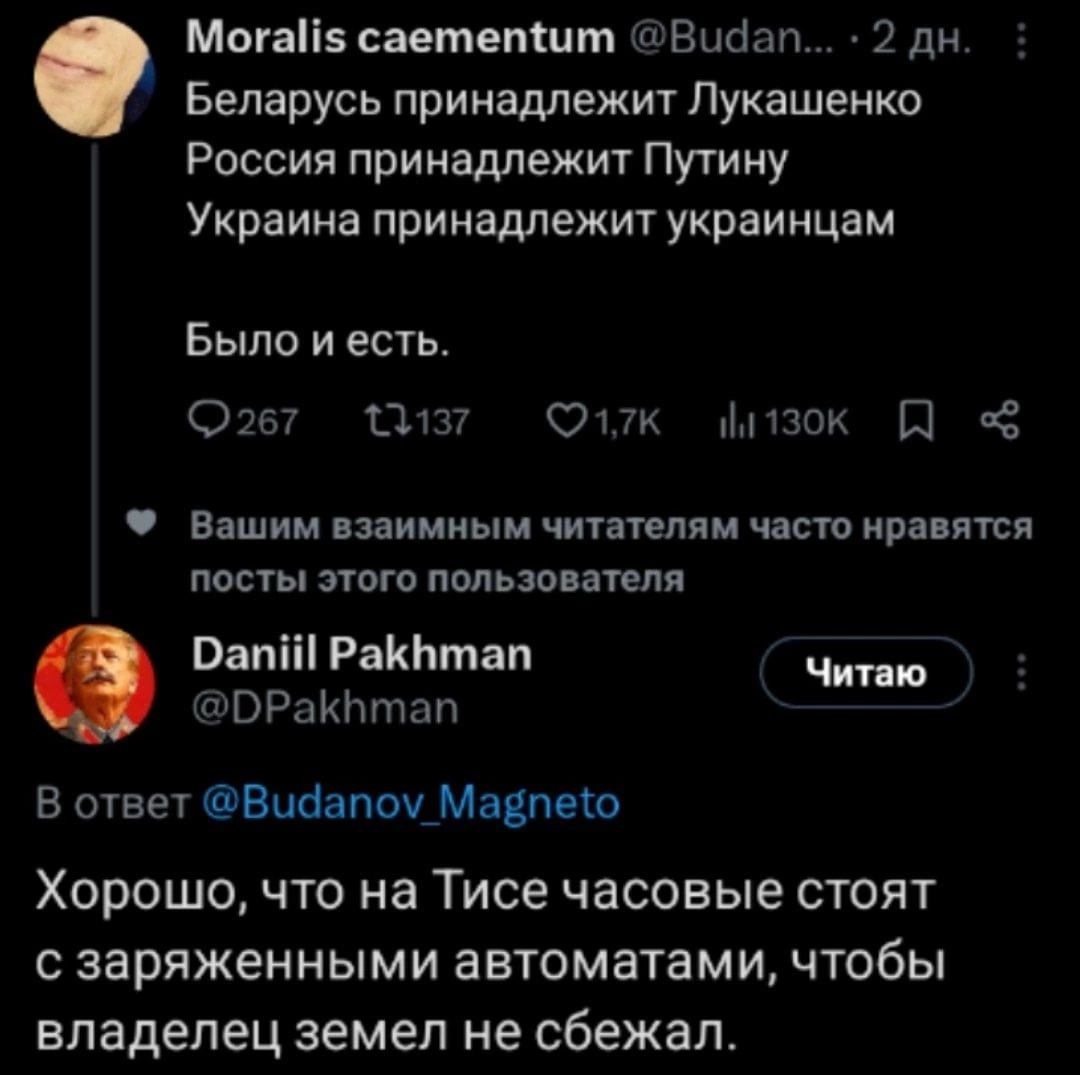The width and height of the screenshot is (1080, 1075).
Task: Toggle the Читаю following button
Action: click(x=867, y=674)
